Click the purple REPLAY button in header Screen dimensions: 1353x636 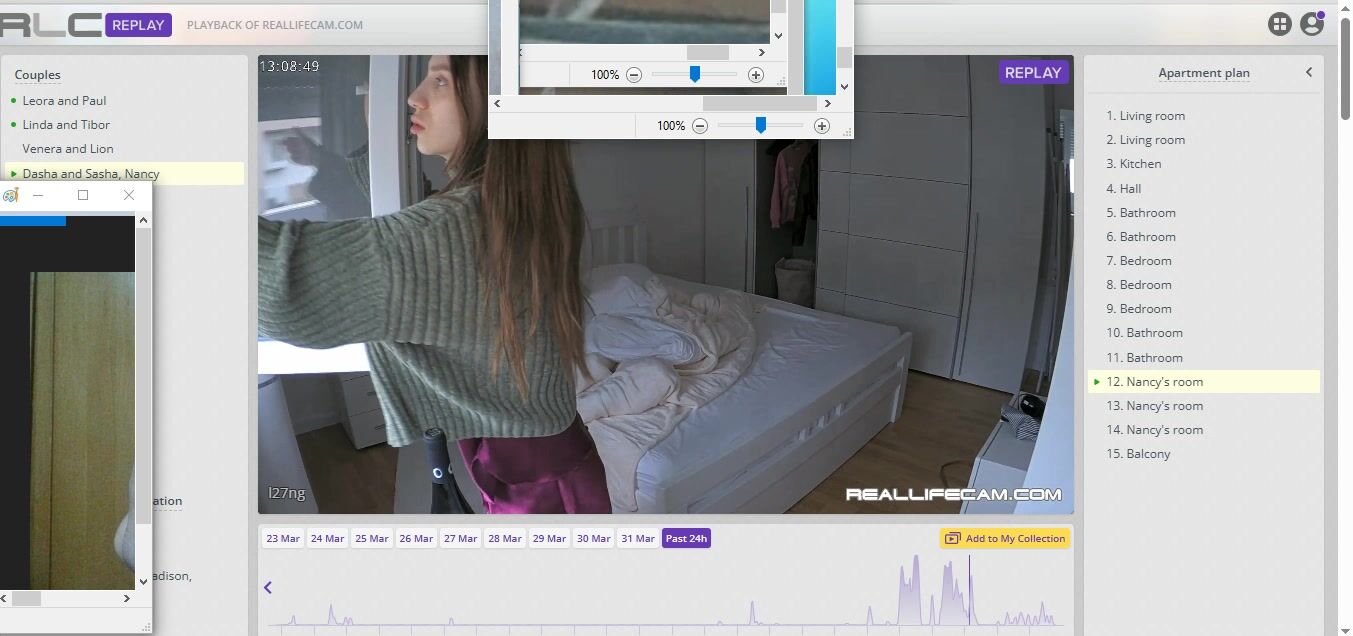point(138,25)
